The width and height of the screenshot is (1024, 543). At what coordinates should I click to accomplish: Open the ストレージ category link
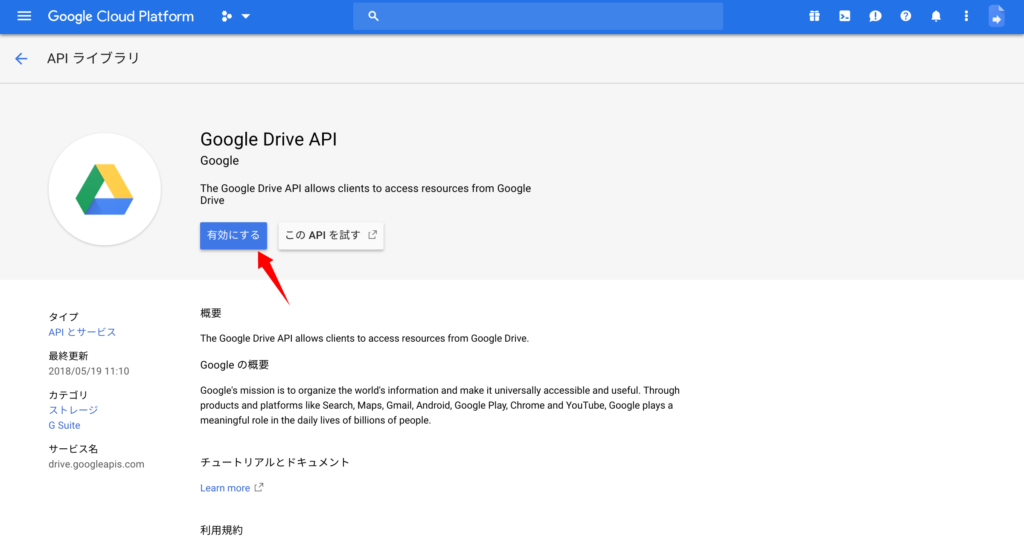(x=73, y=410)
